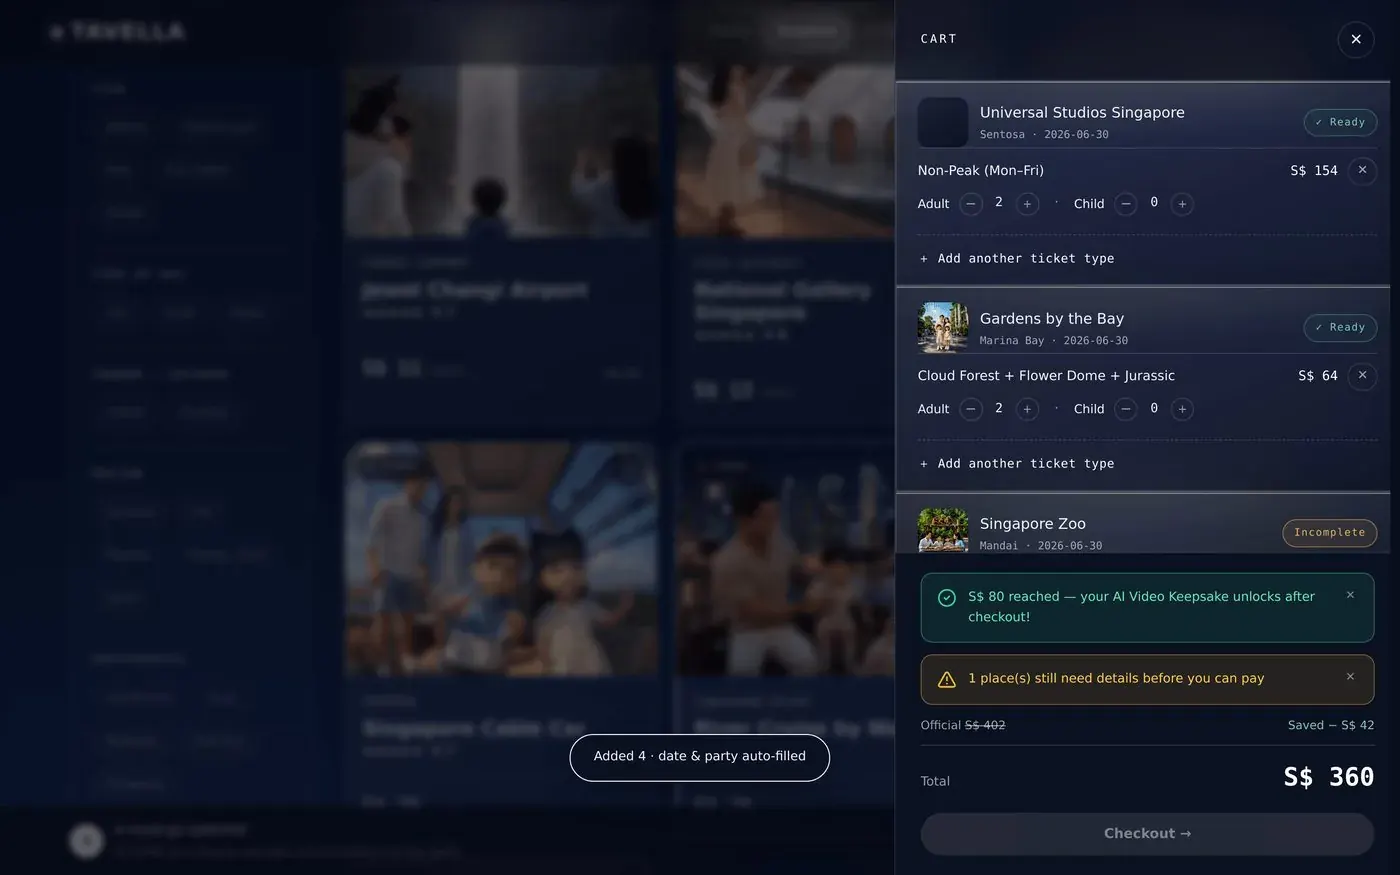Decrease Child count for Gardens by the Bay
The width and height of the screenshot is (1400, 875).
[1126, 409]
